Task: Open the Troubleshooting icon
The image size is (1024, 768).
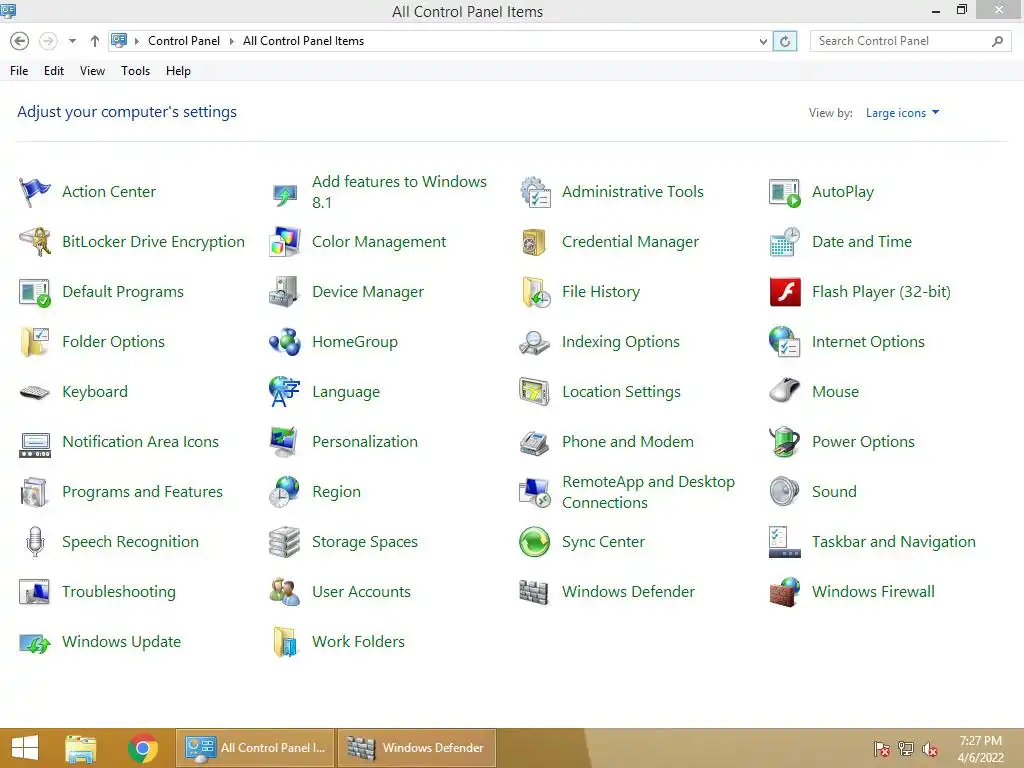Action: pos(35,592)
